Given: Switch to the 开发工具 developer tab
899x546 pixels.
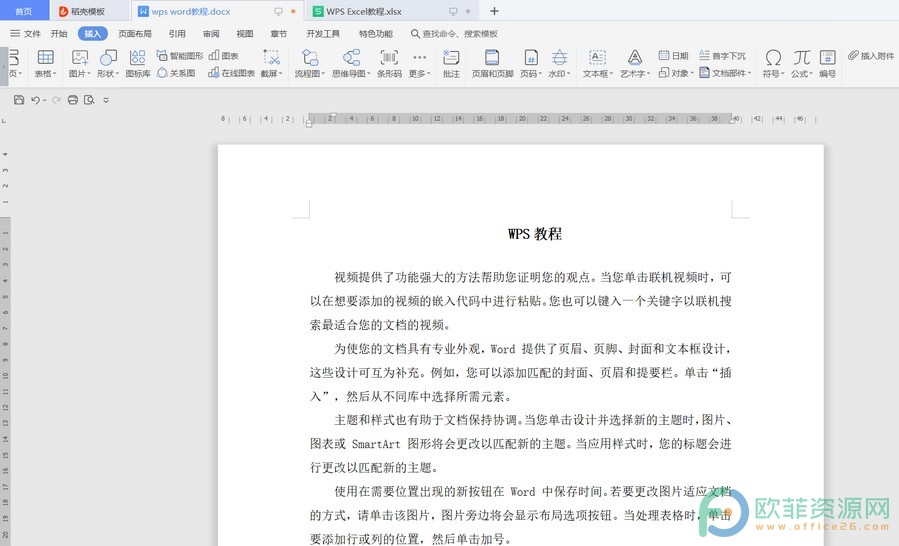Looking at the screenshot, I should [323, 34].
